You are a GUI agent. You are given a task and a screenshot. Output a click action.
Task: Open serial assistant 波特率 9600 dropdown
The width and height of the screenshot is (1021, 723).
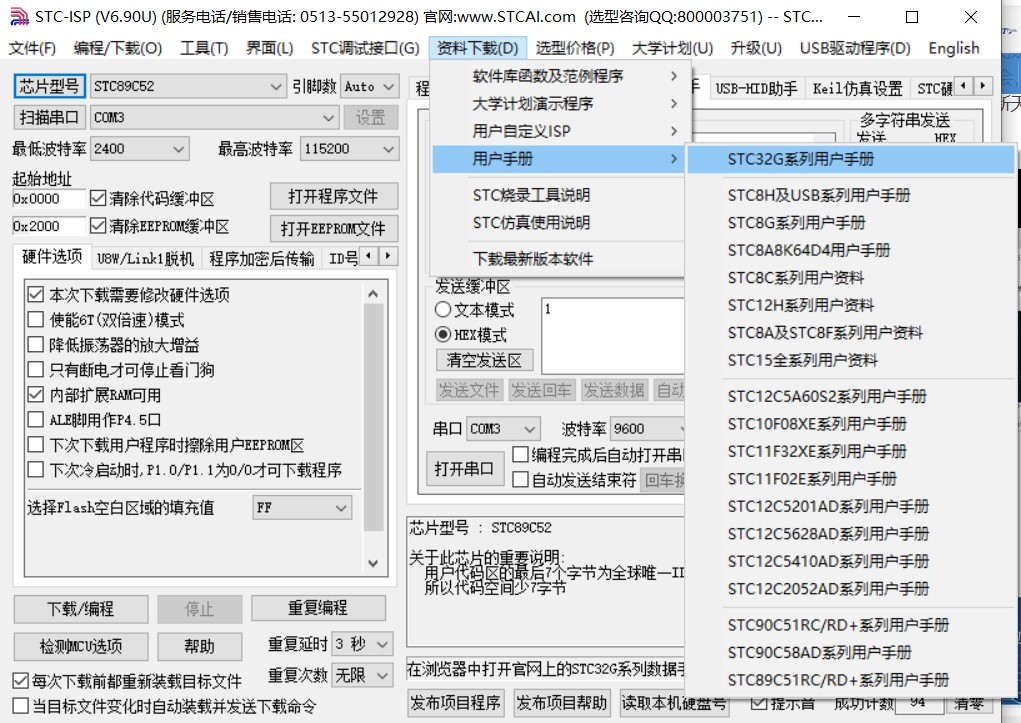(x=648, y=429)
